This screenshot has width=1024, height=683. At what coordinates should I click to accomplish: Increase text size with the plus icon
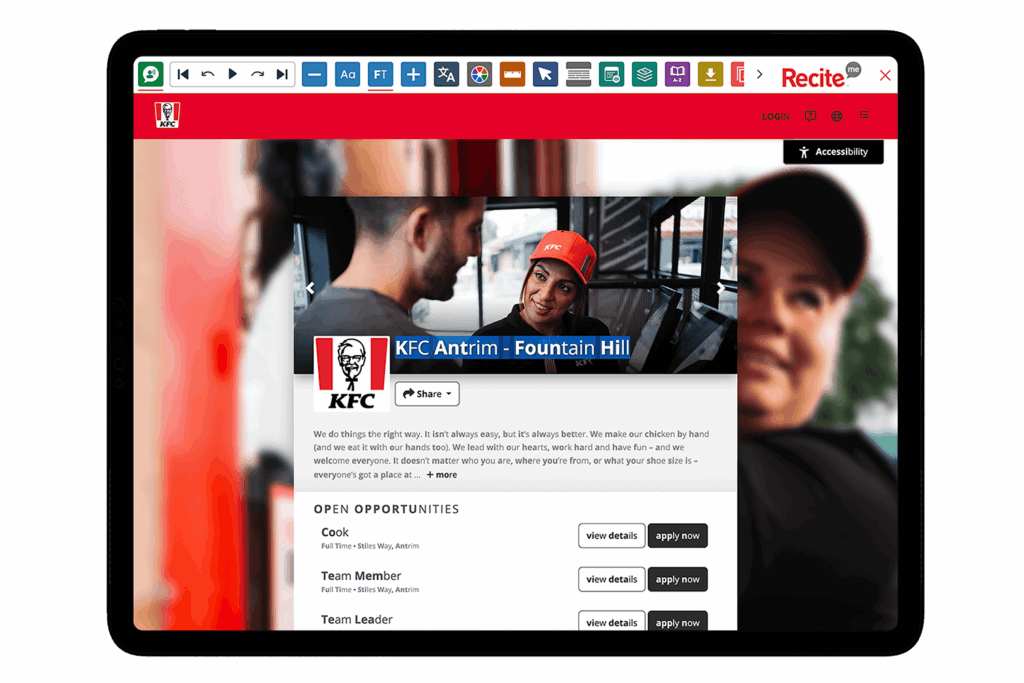click(413, 74)
